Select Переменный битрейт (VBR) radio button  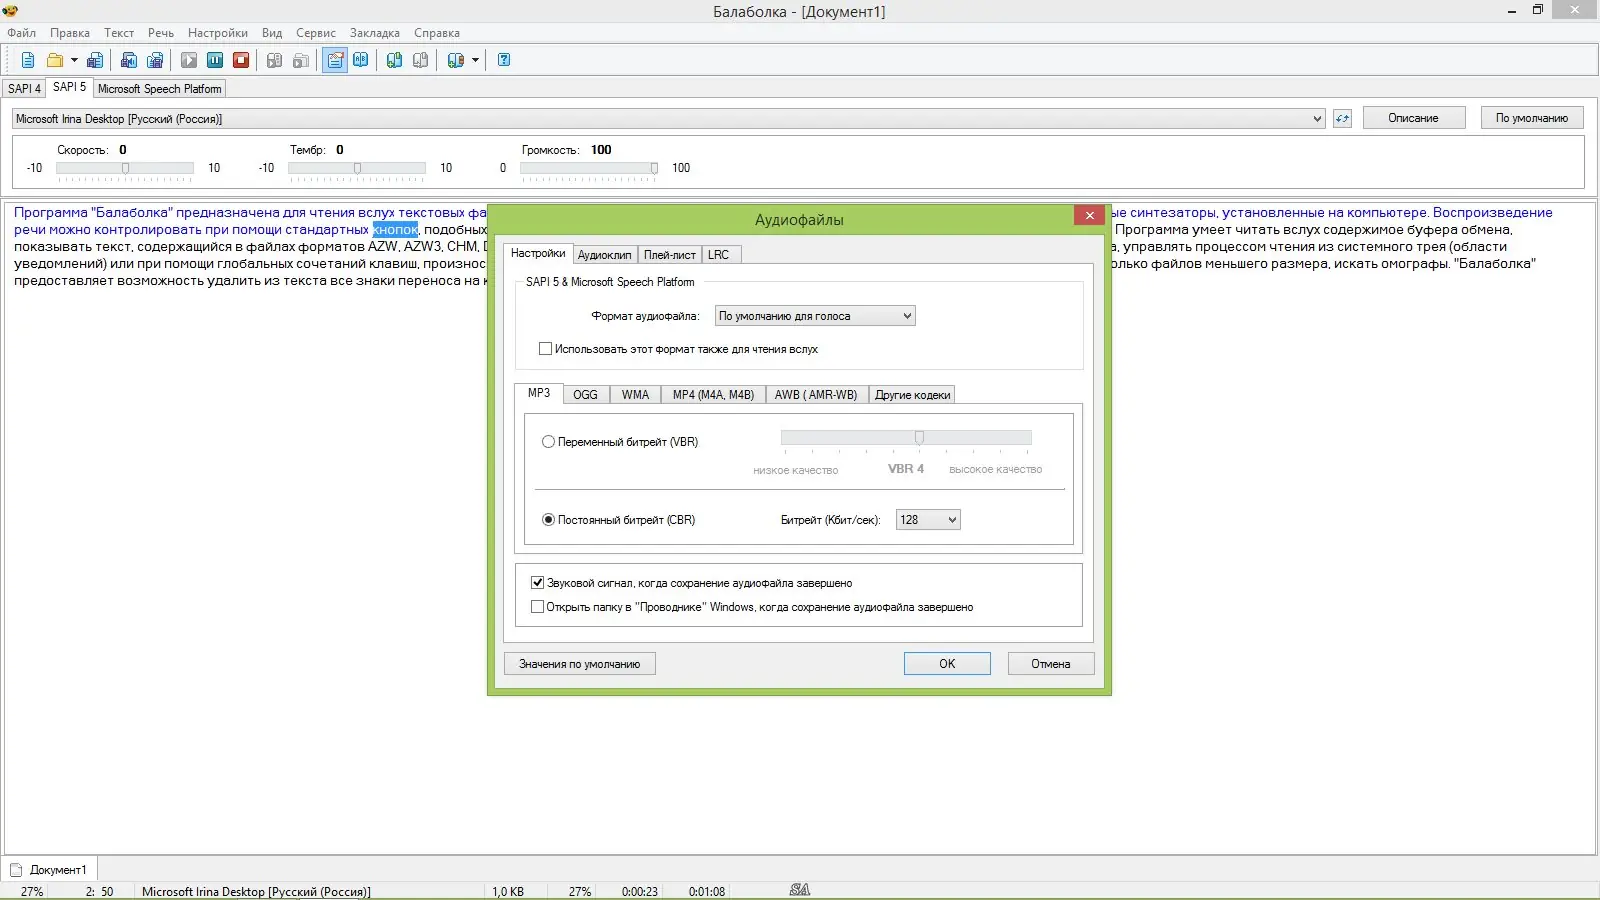548,442
